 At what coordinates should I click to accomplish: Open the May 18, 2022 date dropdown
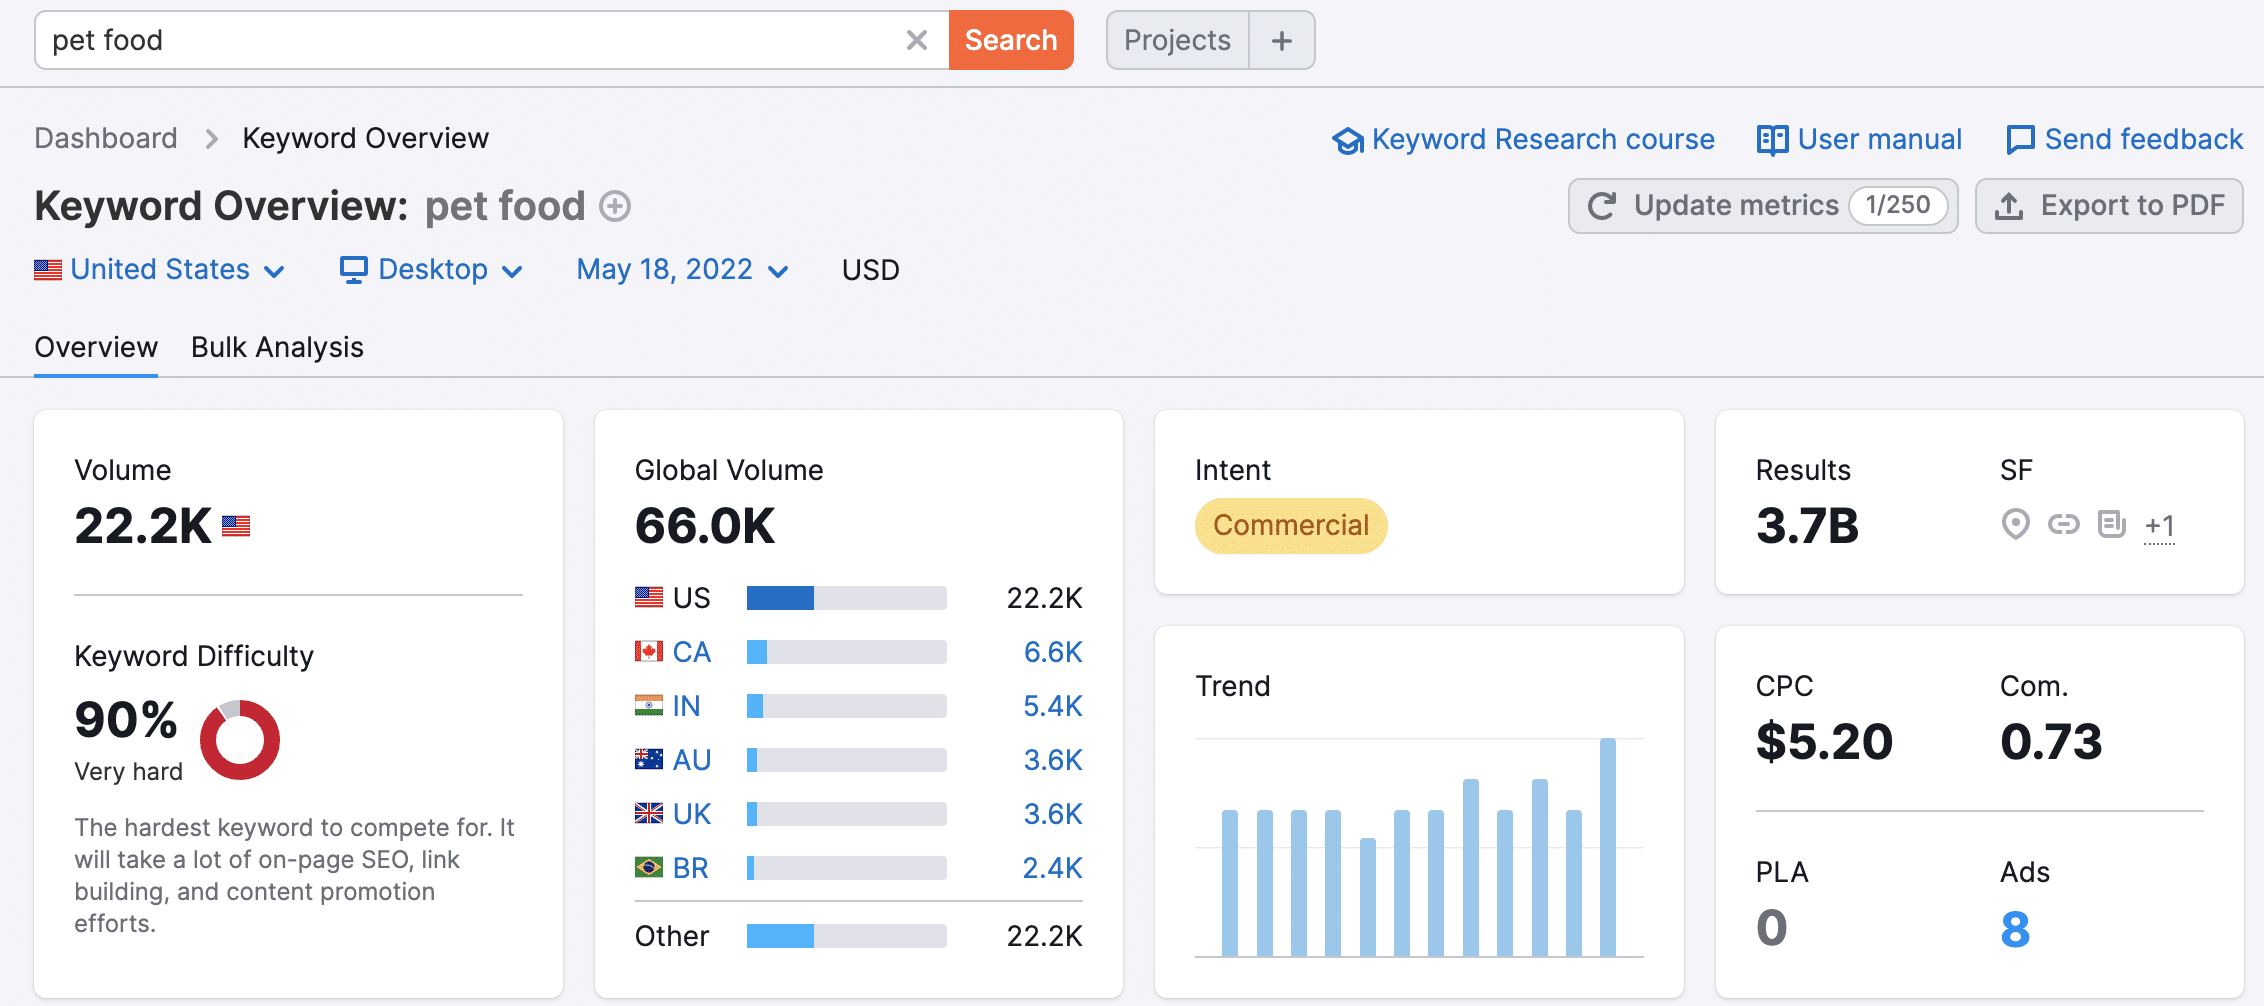(x=683, y=270)
